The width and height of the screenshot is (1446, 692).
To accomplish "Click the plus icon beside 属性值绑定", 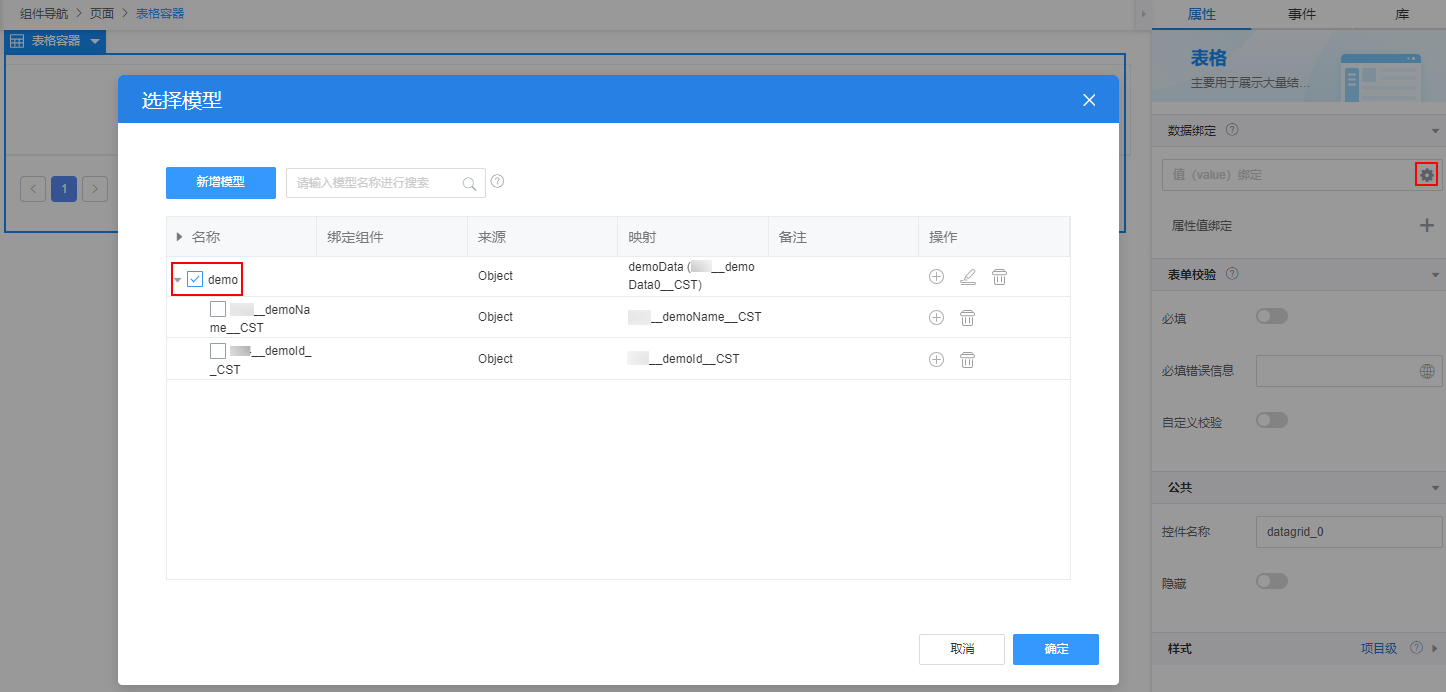I will [1427, 225].
